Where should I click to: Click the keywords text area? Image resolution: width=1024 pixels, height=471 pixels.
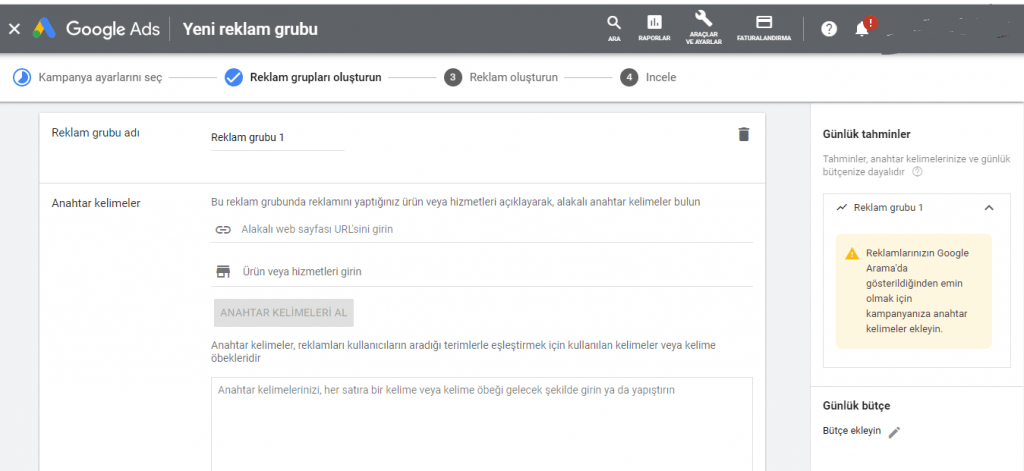(482, 424)
